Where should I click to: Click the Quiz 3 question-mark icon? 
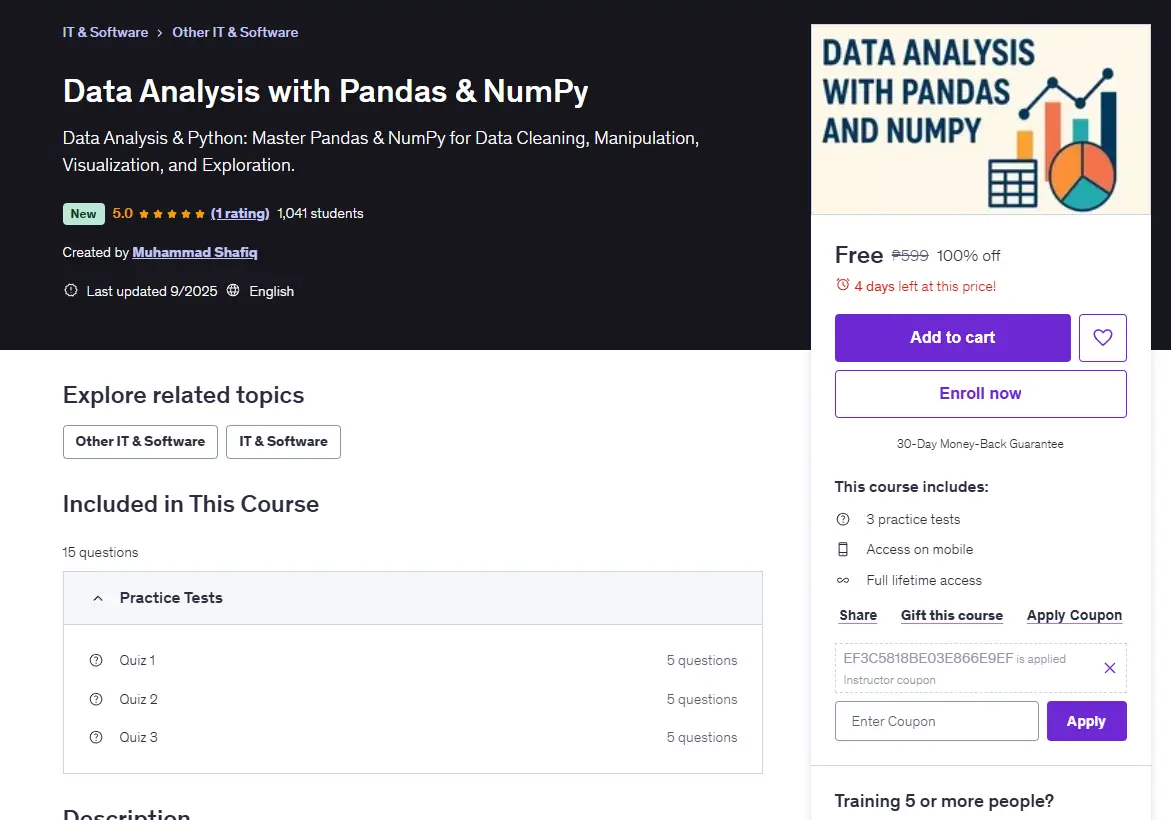(x=96, y=737)
